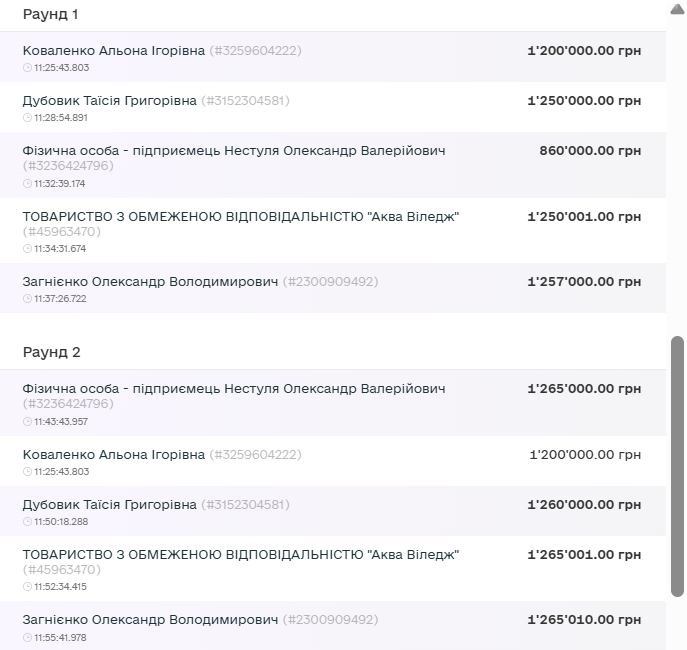Select Дубовик Таїсія Григорівна in Раунд 1
The image size is (687, 650).
109,101
